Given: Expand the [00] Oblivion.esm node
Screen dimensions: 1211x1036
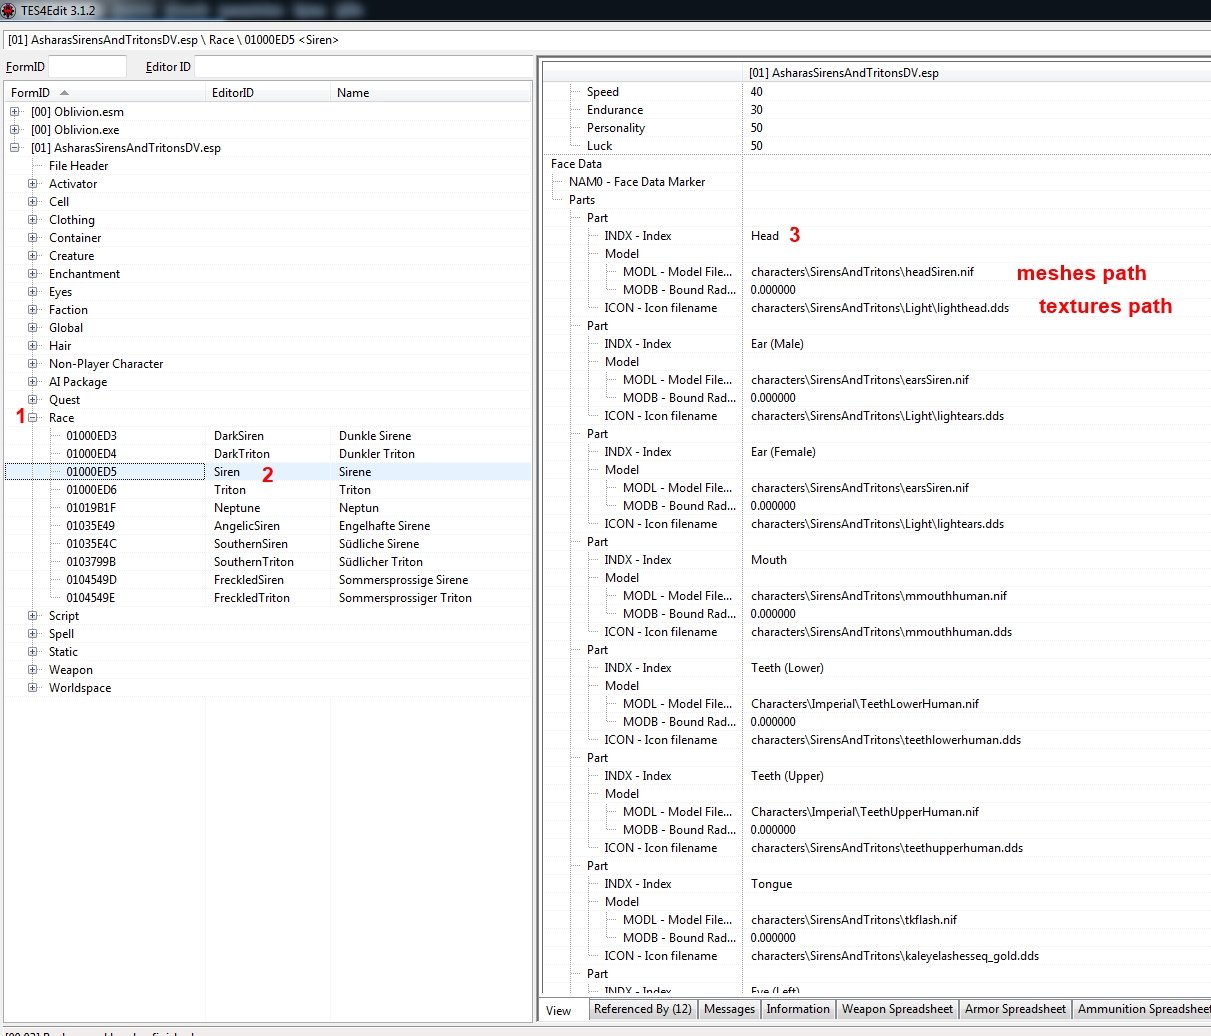Looking at the screenshot, I should pyautogui.click(x=15, y=112).
